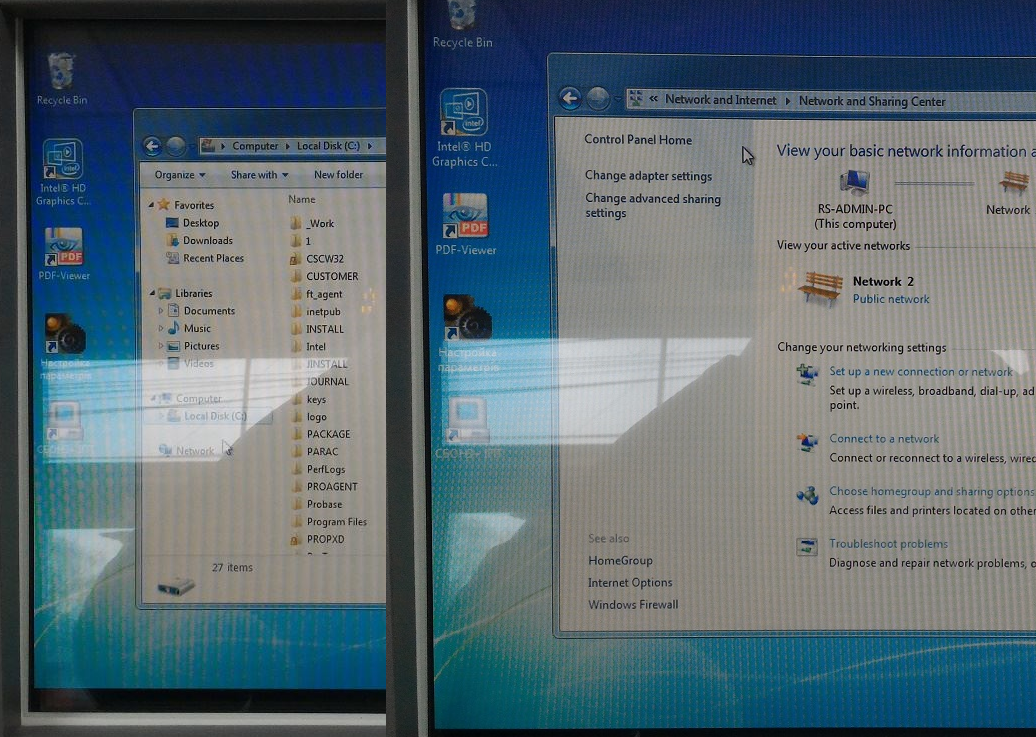1036x737 pixels.
Task: Click forward arrow in Network and Sharing Center
Action: coord(598,98)
